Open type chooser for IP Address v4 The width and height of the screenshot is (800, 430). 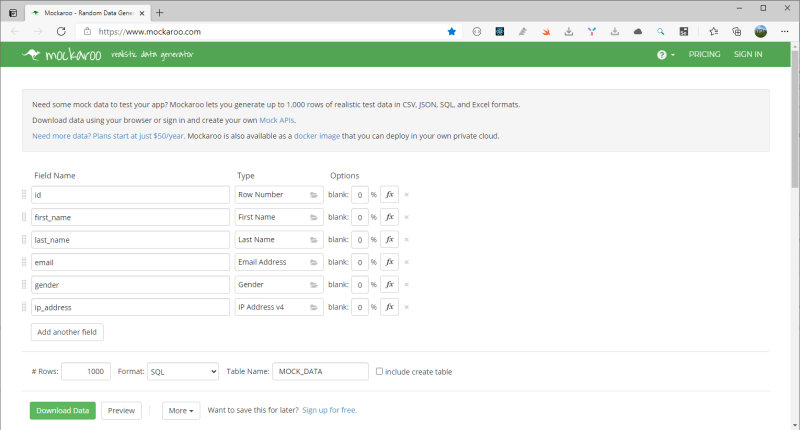pos(279,307)
